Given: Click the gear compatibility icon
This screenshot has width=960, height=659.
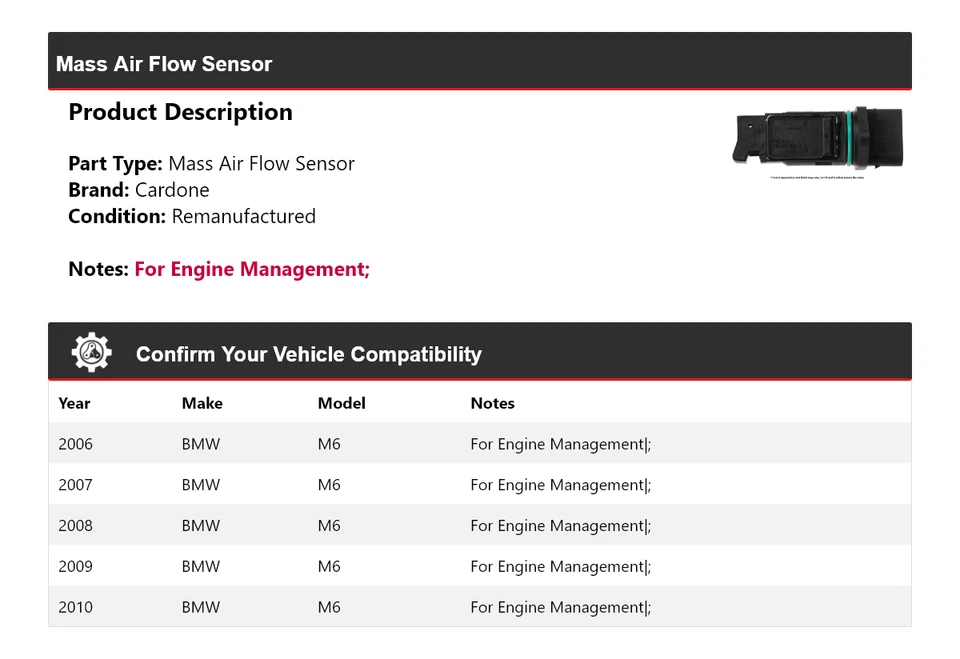Looking at the screenshot, I should click(x=91, y=353).
